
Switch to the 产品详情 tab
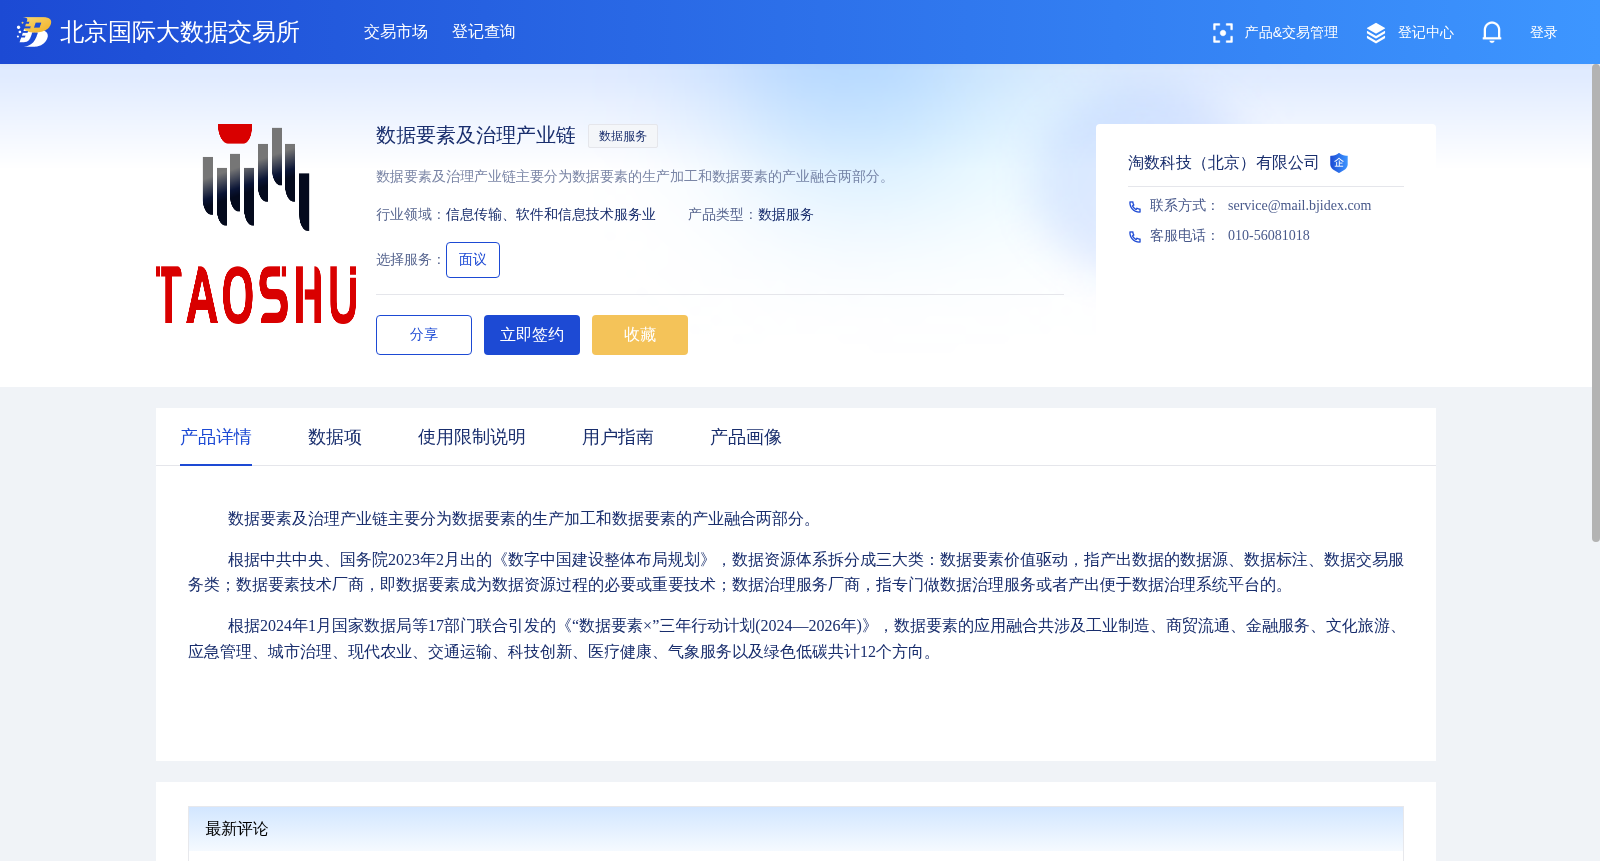[216, 437]
